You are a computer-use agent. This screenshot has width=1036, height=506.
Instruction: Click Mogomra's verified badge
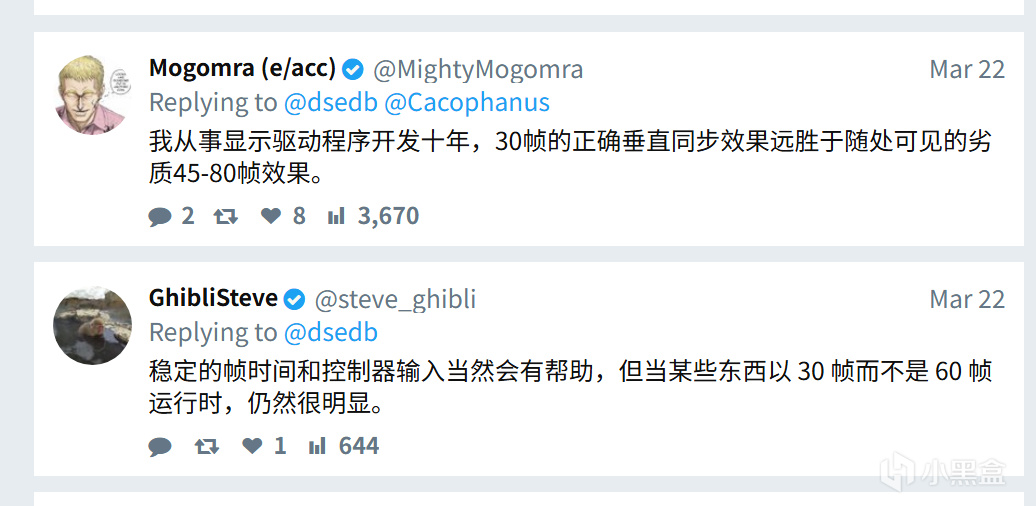pyautogui.click(x=353, y=69)
